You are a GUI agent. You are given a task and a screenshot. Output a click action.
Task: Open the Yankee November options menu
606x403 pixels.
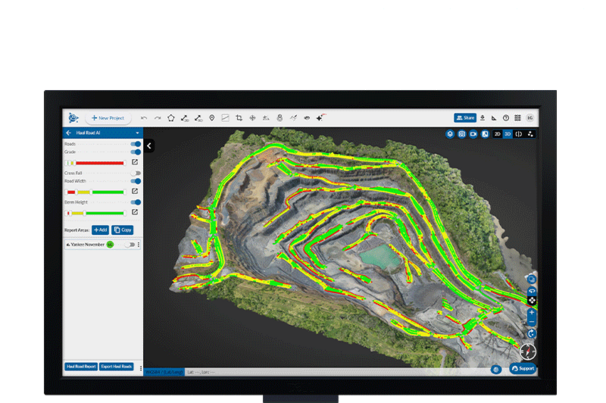coord(139,245)
